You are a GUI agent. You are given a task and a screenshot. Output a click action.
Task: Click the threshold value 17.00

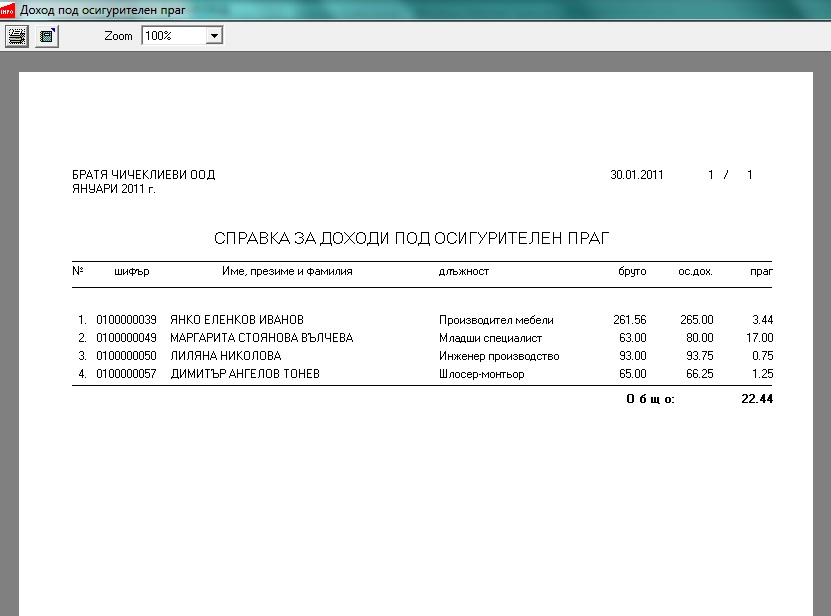(759, 338)
